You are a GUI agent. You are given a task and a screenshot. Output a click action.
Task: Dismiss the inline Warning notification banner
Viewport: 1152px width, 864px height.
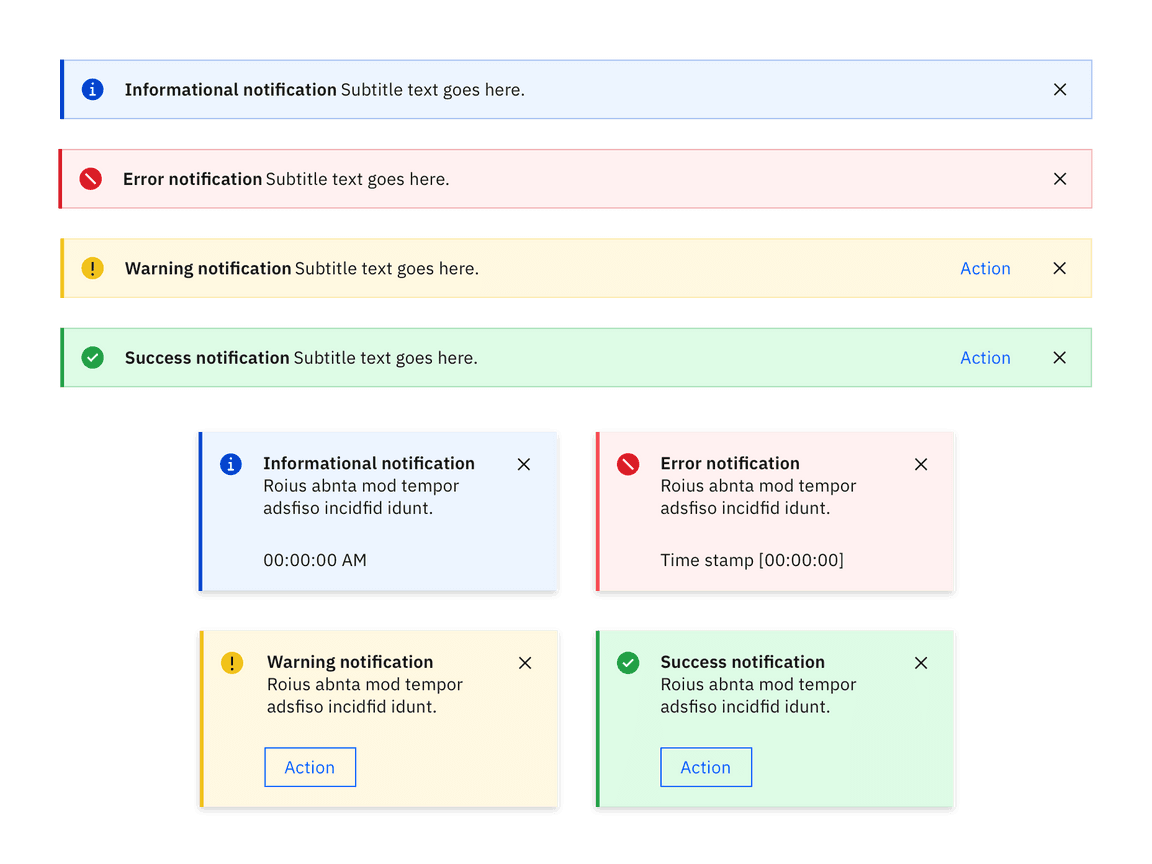1060,268
